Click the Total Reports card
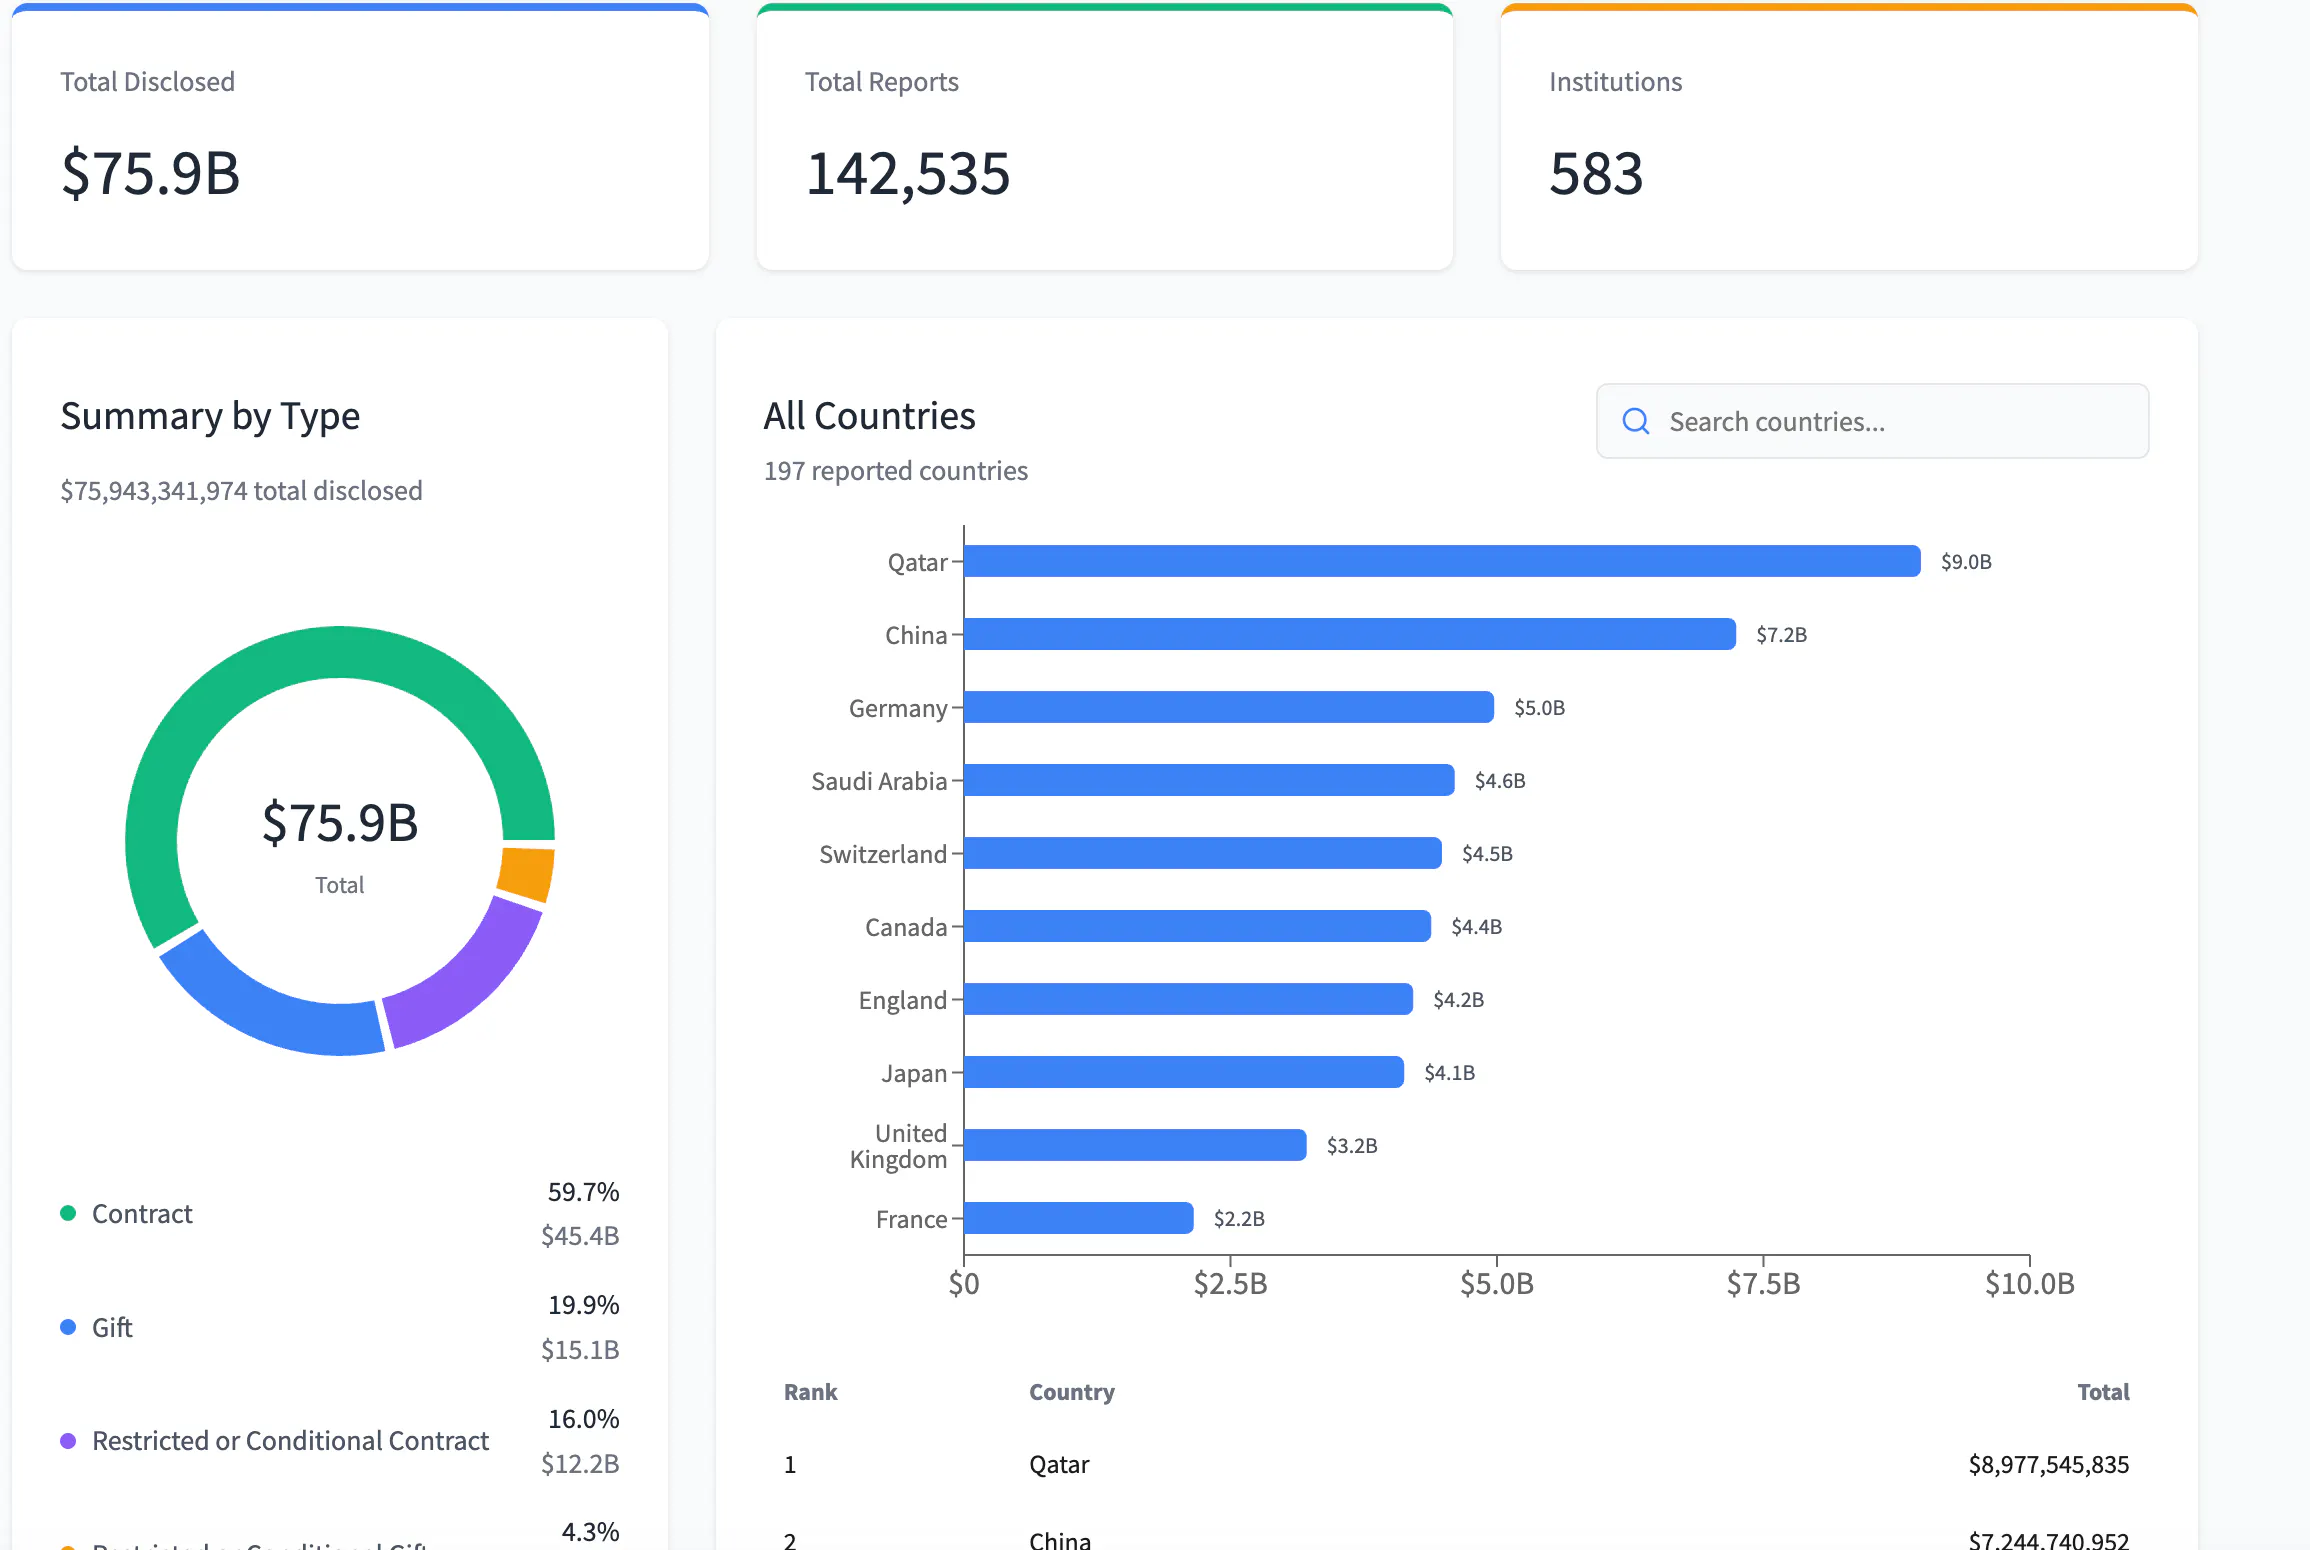Image resolution: width=2310 pixels, height=1550 pixels. [1104, 137]
